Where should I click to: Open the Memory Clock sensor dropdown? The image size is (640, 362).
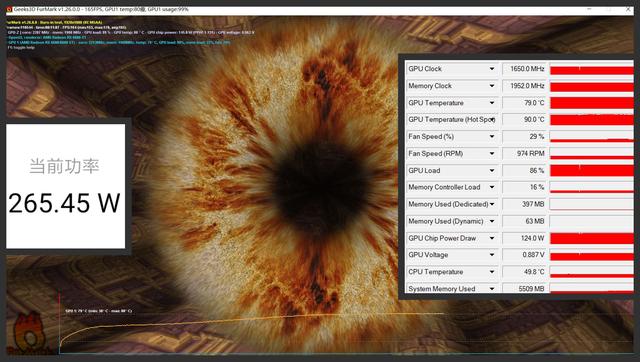point(492,86)
